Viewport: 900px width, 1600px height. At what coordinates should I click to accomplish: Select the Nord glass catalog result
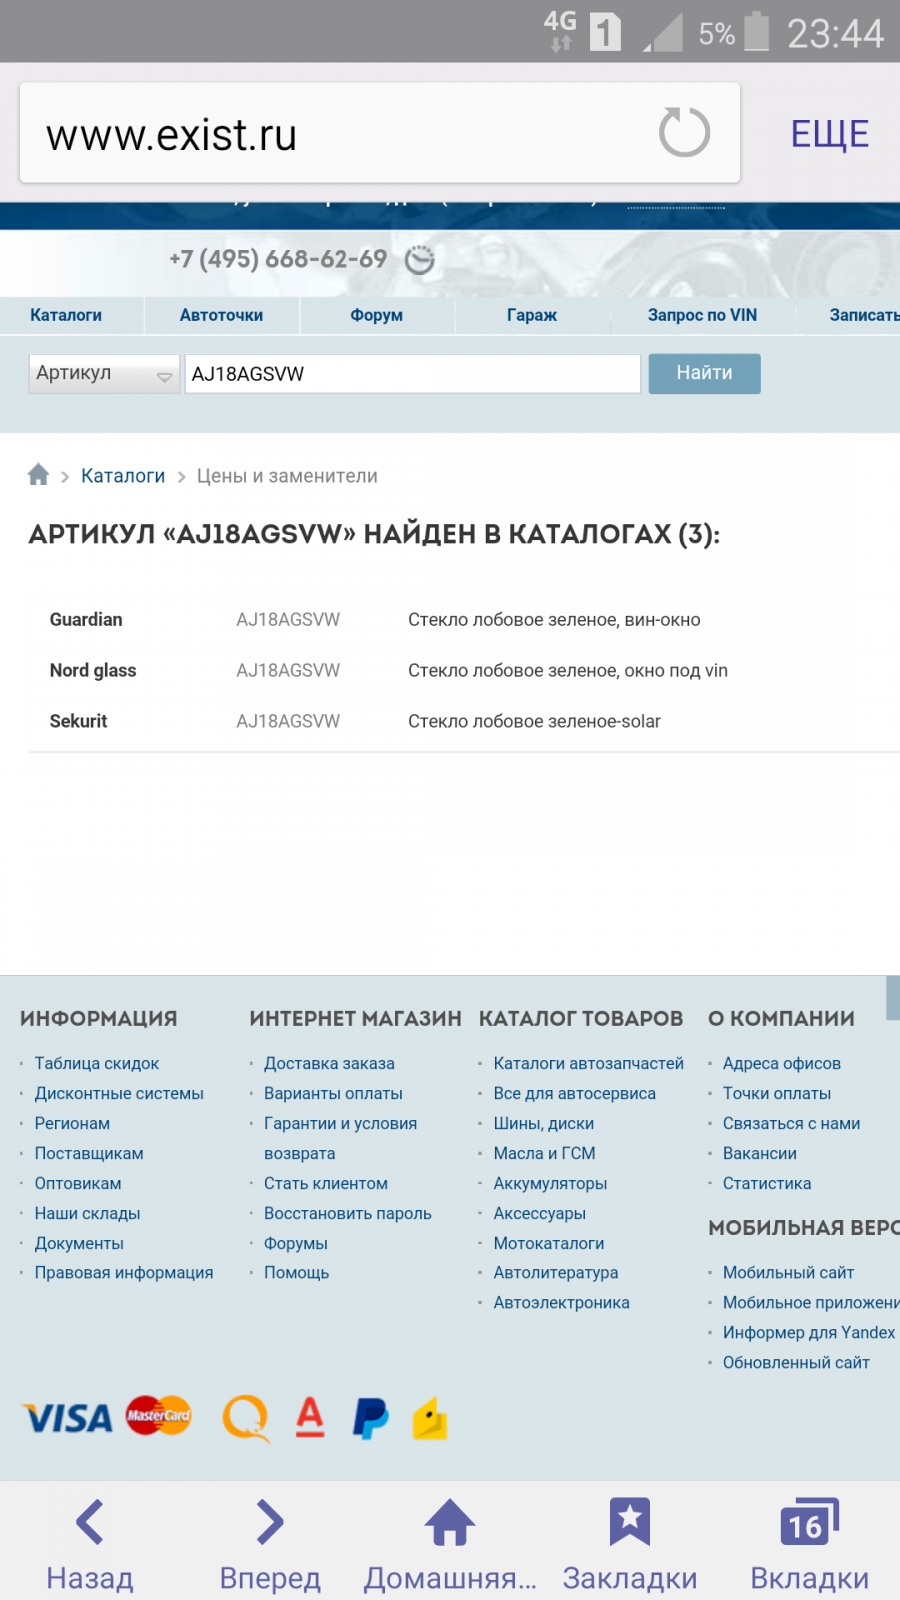pos(93,670)
